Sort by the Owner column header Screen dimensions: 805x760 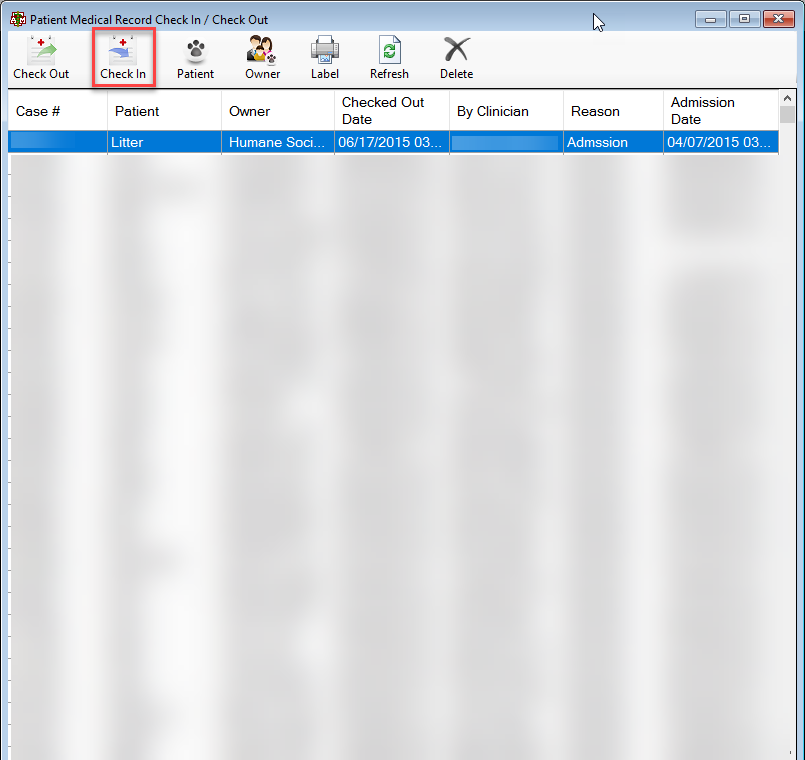tap(278, 111)
